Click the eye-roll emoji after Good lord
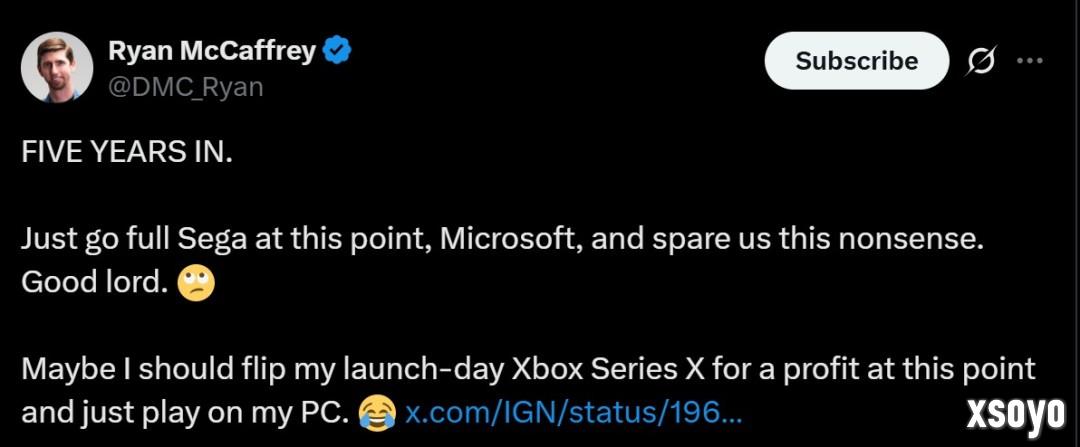The image size is (1080, 447). pos(196,283)
